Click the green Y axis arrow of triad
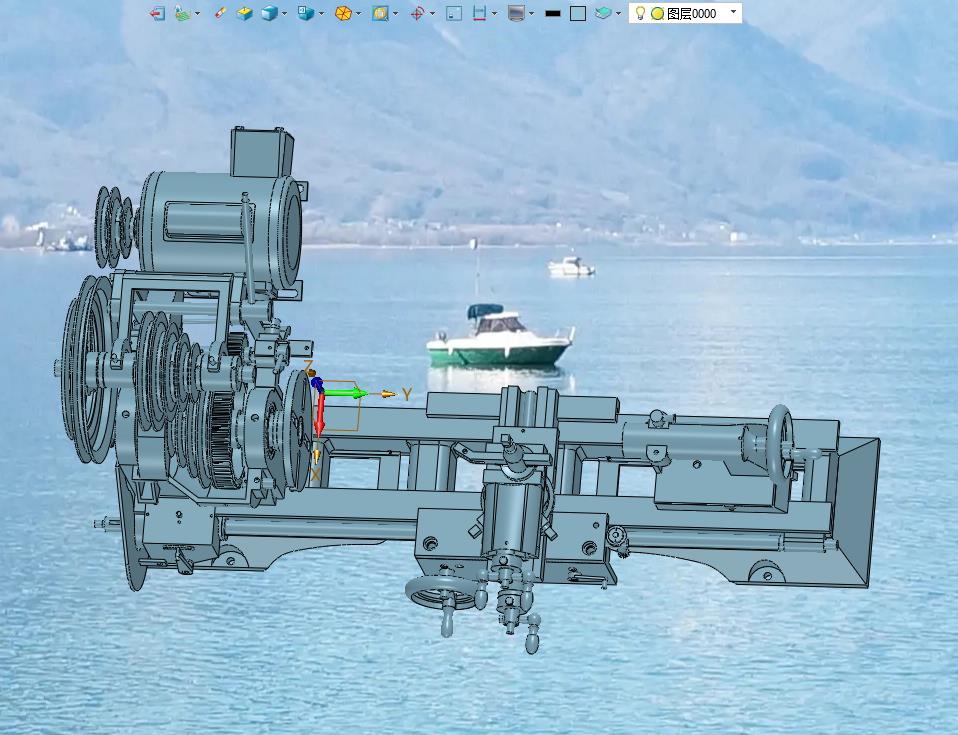958x735 pixels. coord(346,393)
